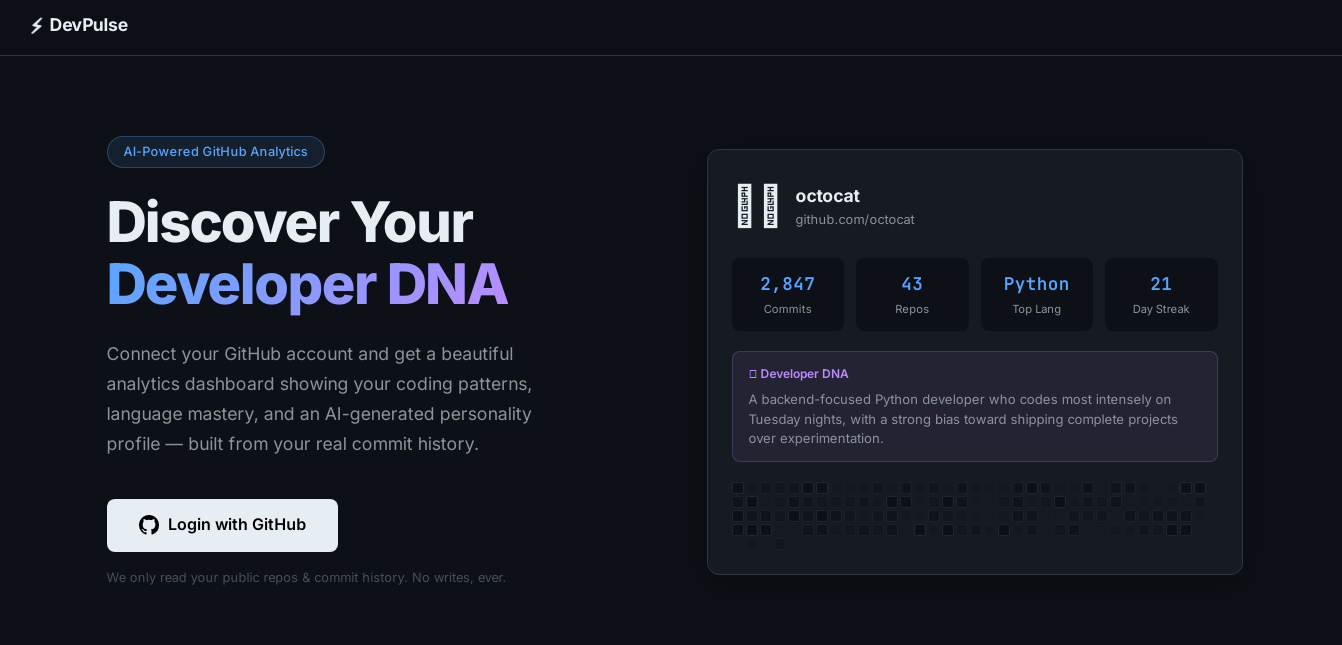Click the Developer DNA summary paragraph
The width and height of the screenshot is (1342, 645).
pyautogui.click(x=962, y=419)
